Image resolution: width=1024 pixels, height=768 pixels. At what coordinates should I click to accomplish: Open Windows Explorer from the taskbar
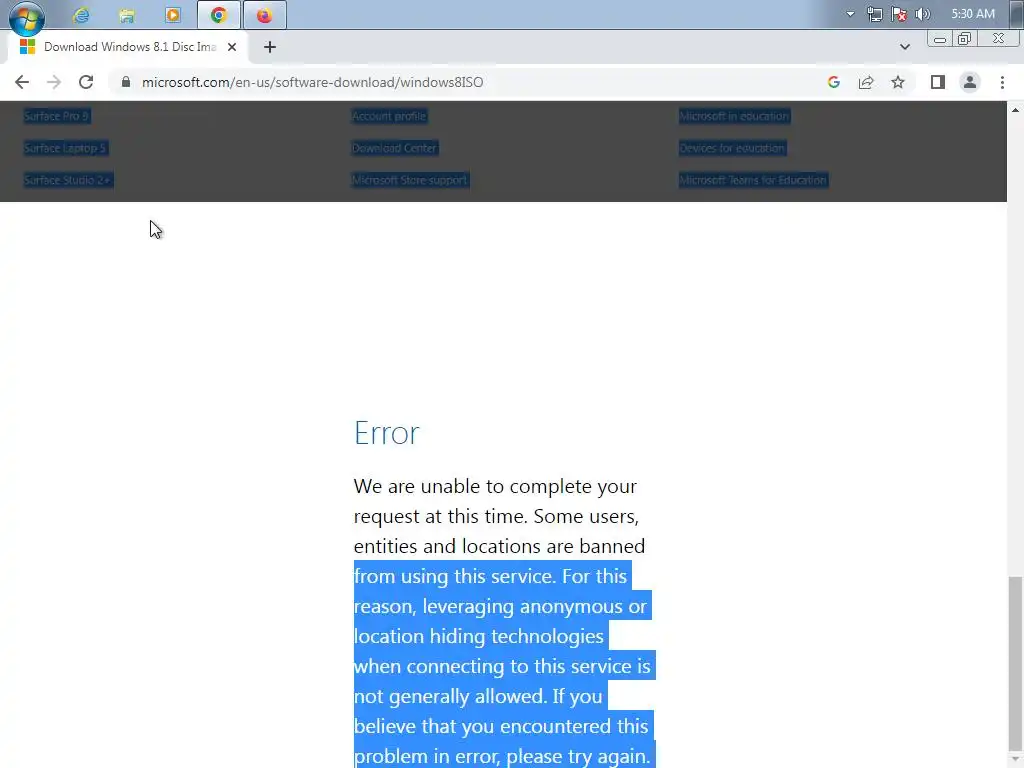pyautogui.click(x=127, y=15)
